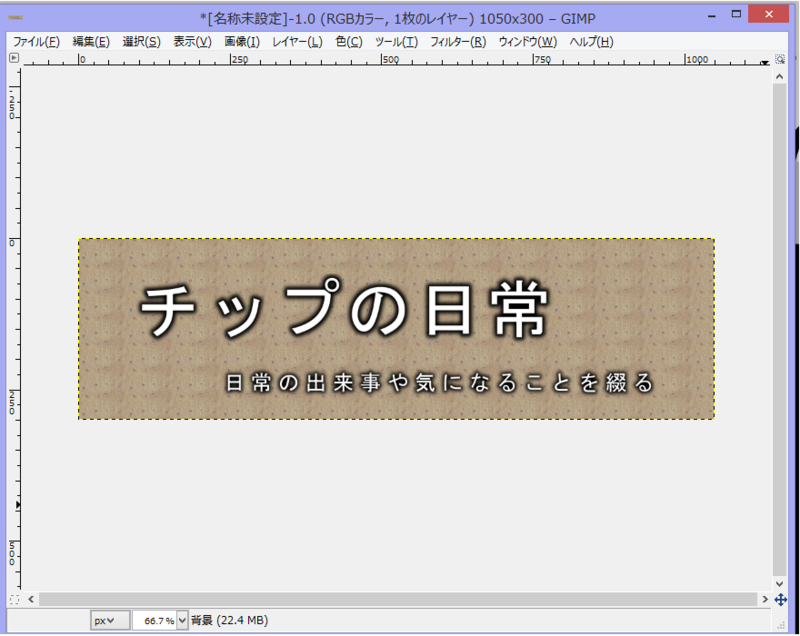This screenshot has width=800, height=636.
Task: Open the 表示 menu
Action: tap(192, 41)
